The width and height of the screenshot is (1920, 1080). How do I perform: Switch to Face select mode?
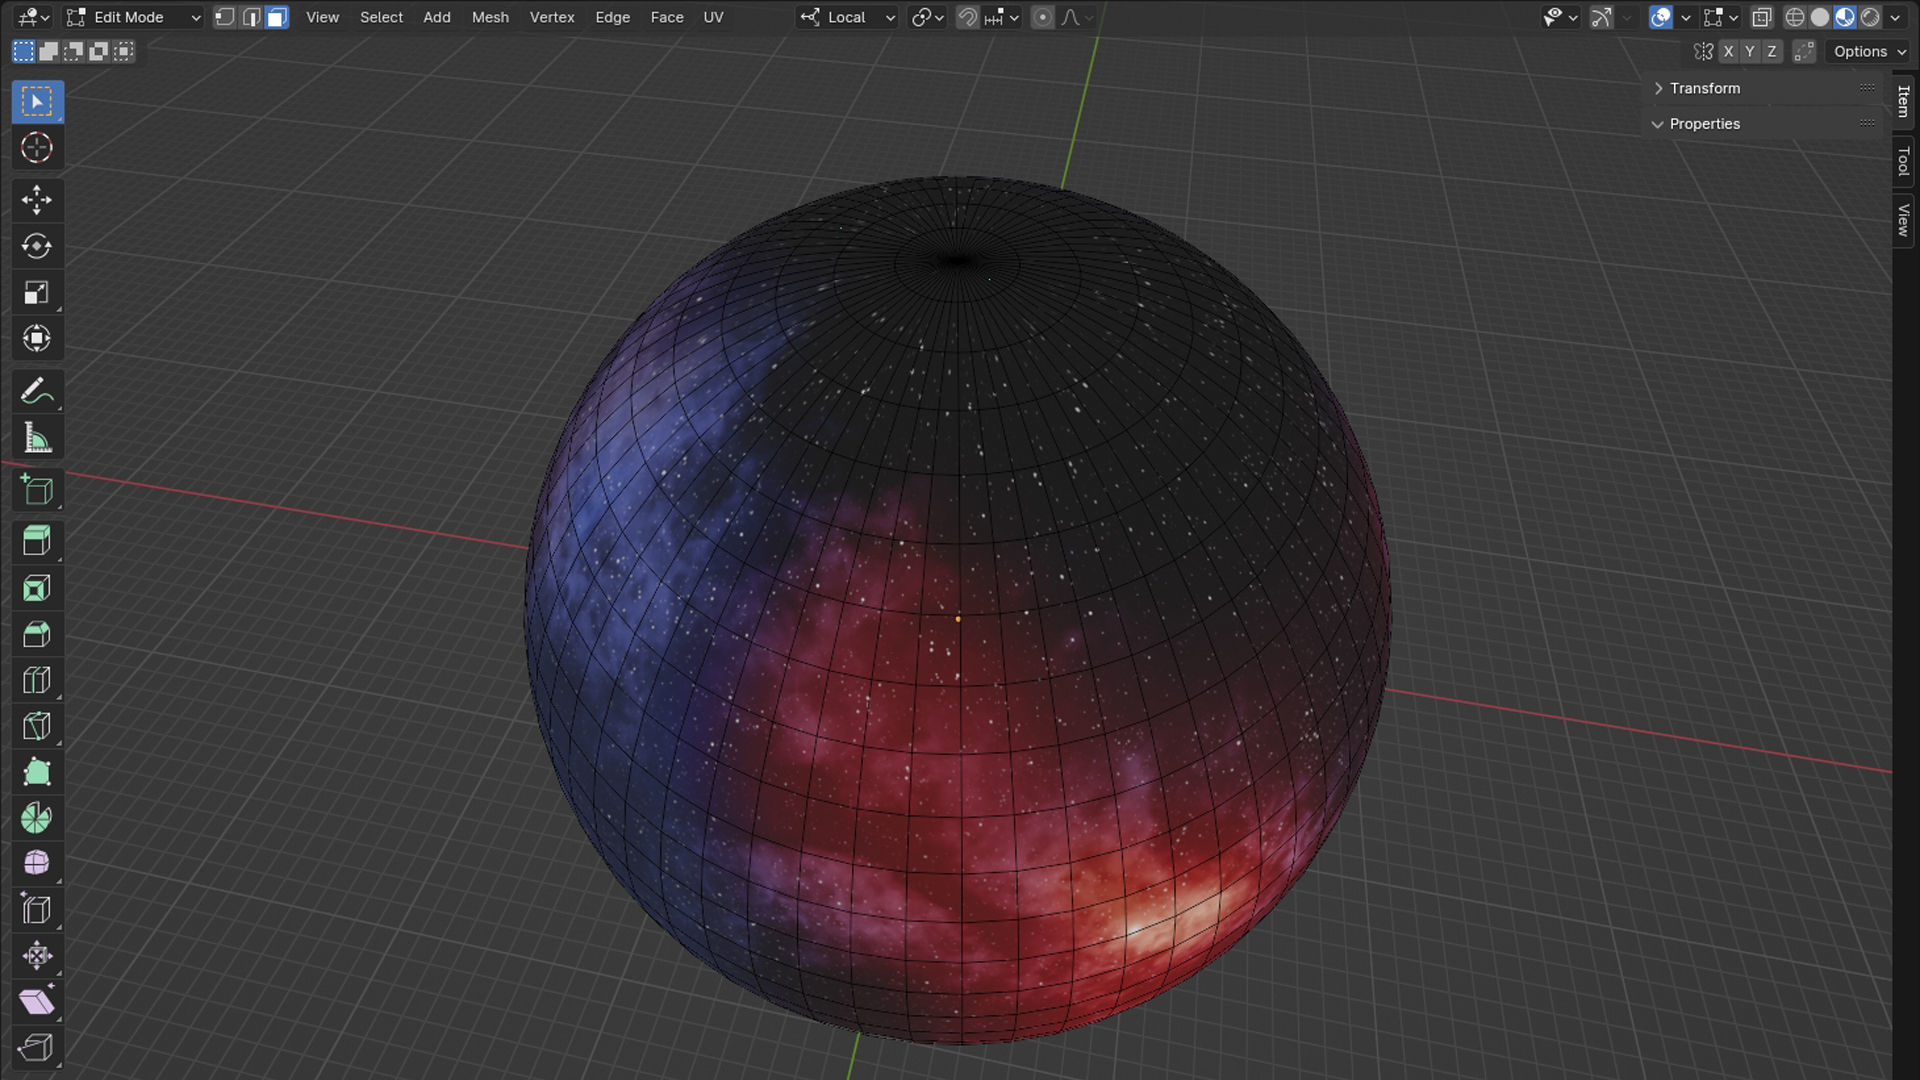pos(277,17)
